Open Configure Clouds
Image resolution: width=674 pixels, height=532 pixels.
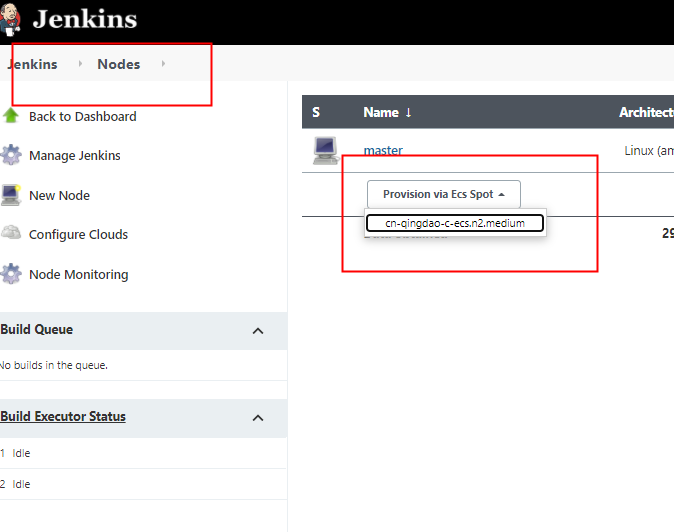tap(78, 235)
